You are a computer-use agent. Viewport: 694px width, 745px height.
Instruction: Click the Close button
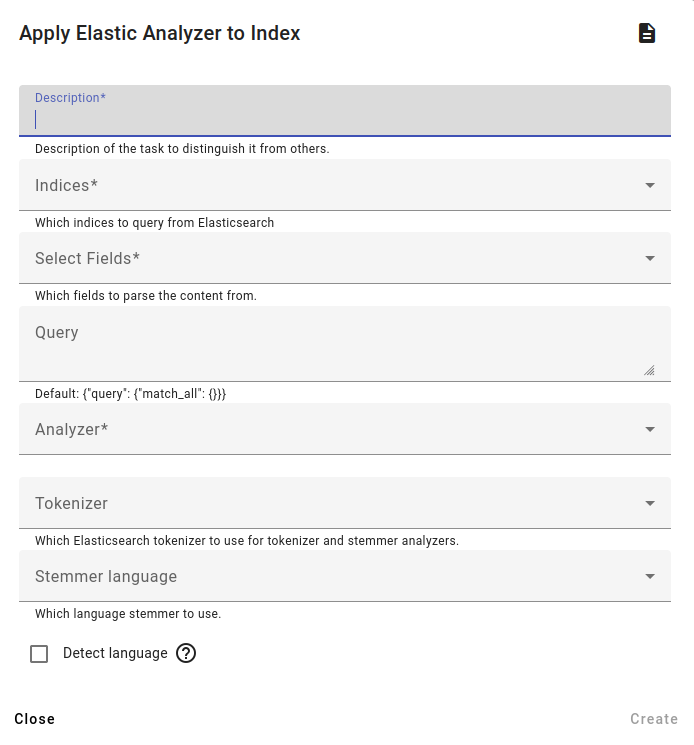pos(34,719)
